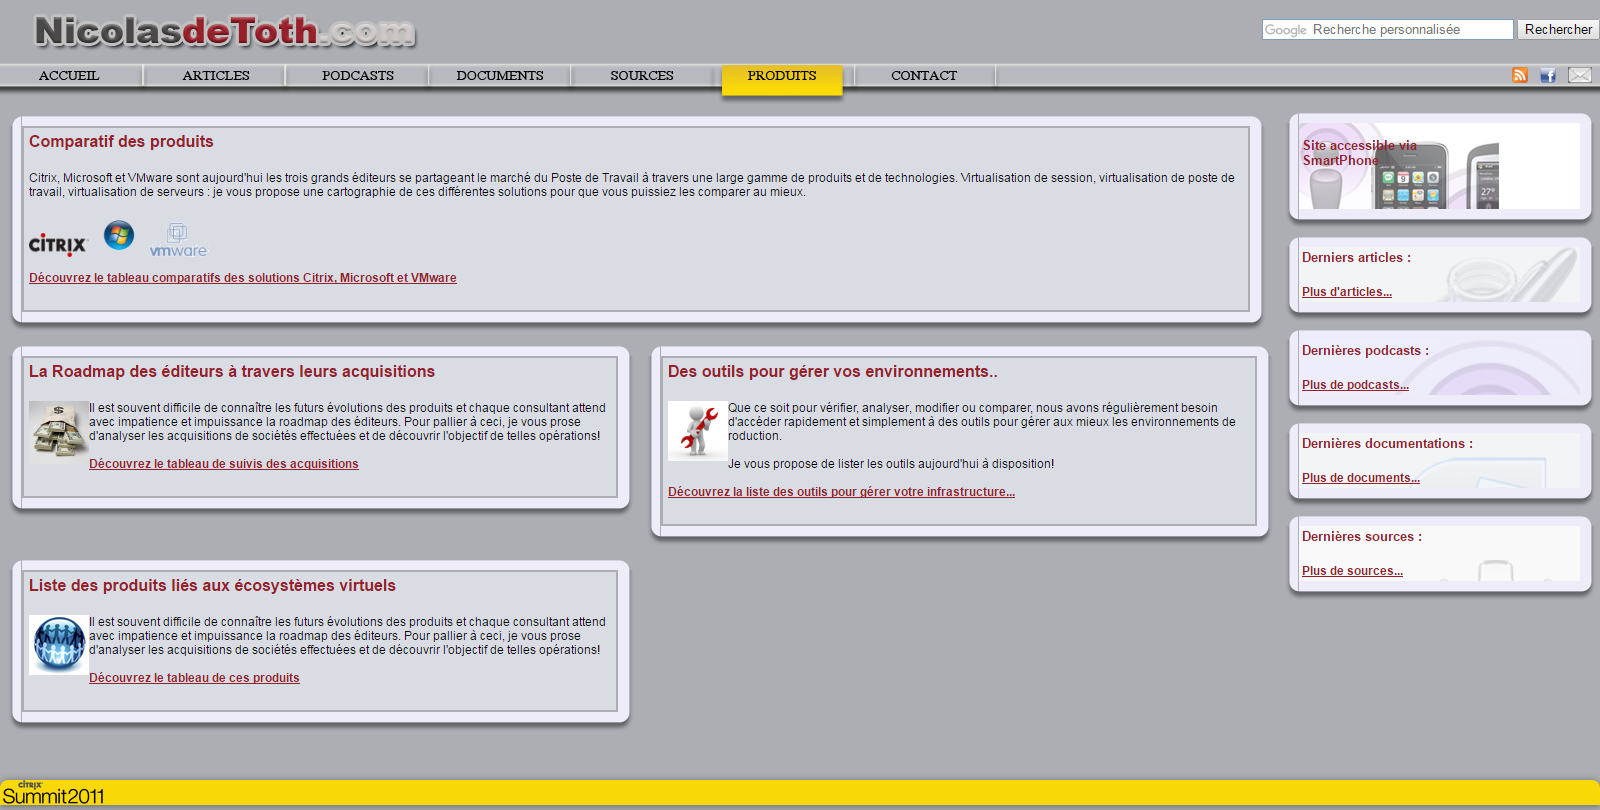Click the Rechercher search button
The width and height of the screenshot is (1600, 810).
coord(1558,30)
